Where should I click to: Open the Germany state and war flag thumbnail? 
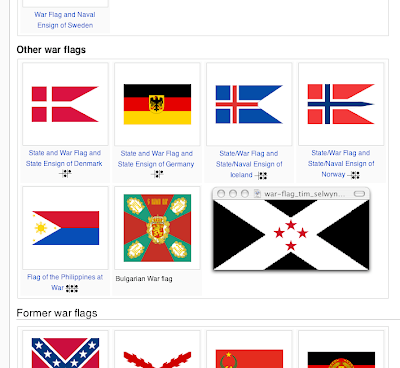point(157,104)
